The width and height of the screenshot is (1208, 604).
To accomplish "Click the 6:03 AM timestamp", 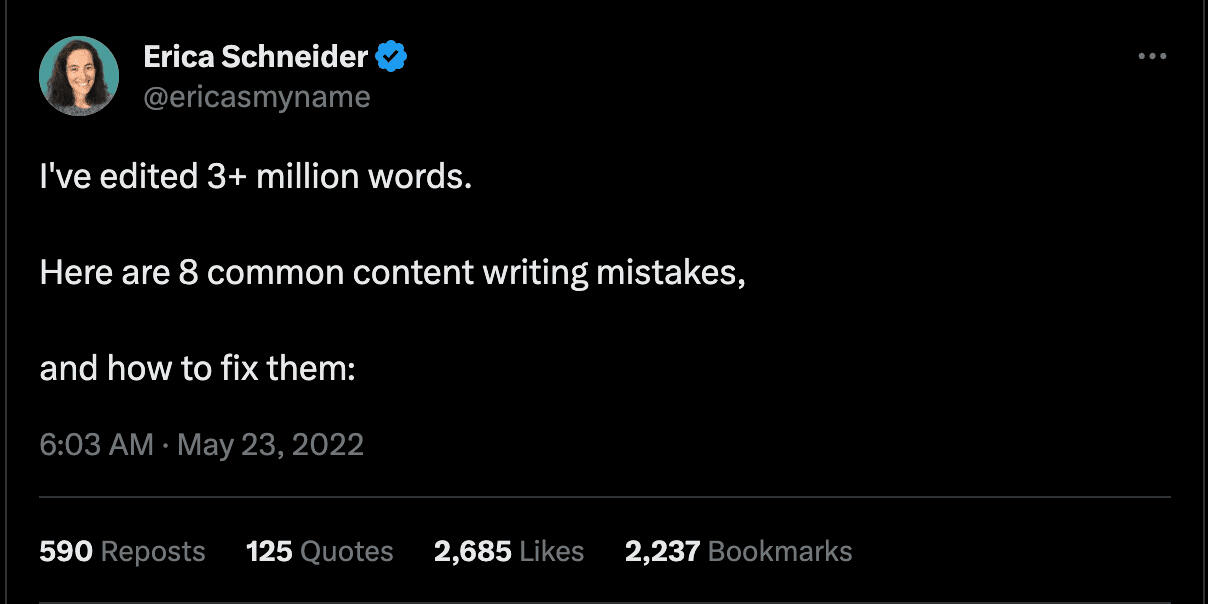I will [96, 444].
